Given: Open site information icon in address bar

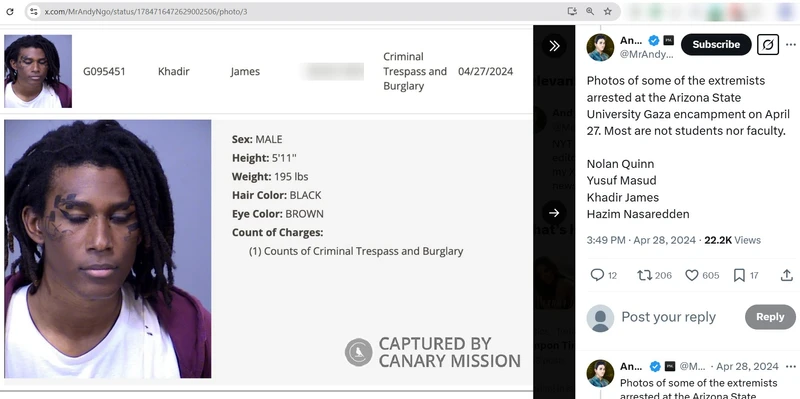Looking at the screenshot, I should pos(34,11).
